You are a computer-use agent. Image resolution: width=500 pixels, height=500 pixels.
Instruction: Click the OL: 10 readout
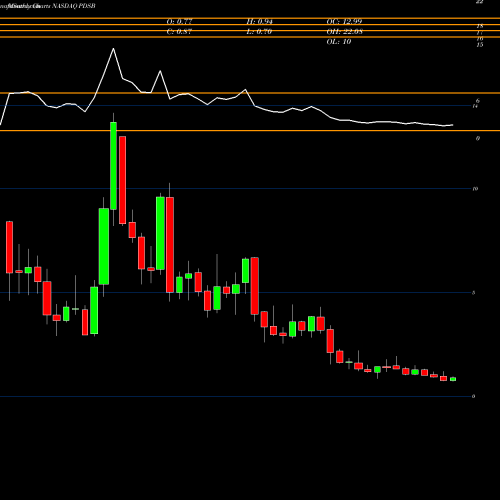click(x=339, y=42)
